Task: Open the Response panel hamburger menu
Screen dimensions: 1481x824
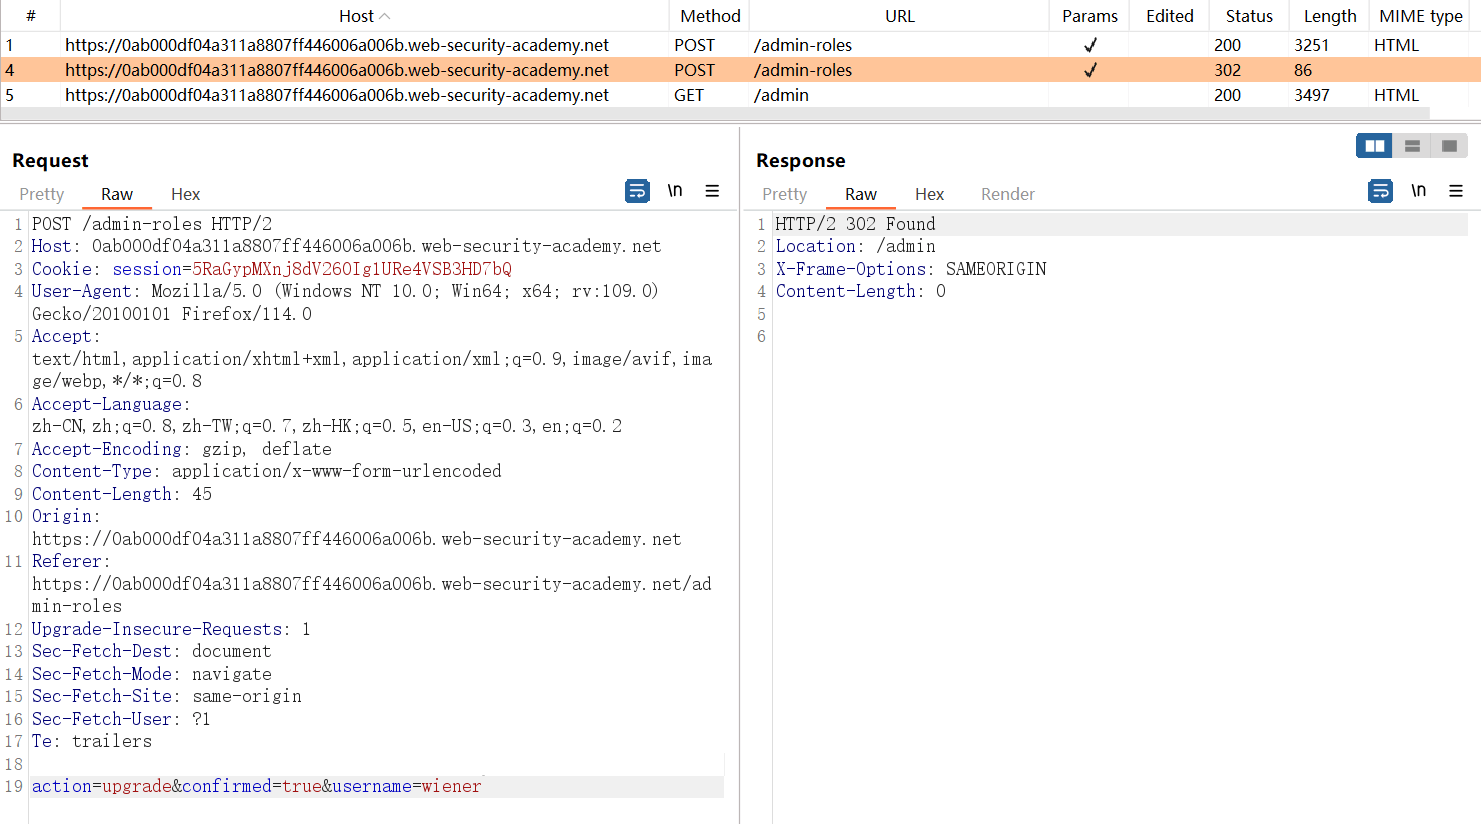Action: (x=1456, y=191)
